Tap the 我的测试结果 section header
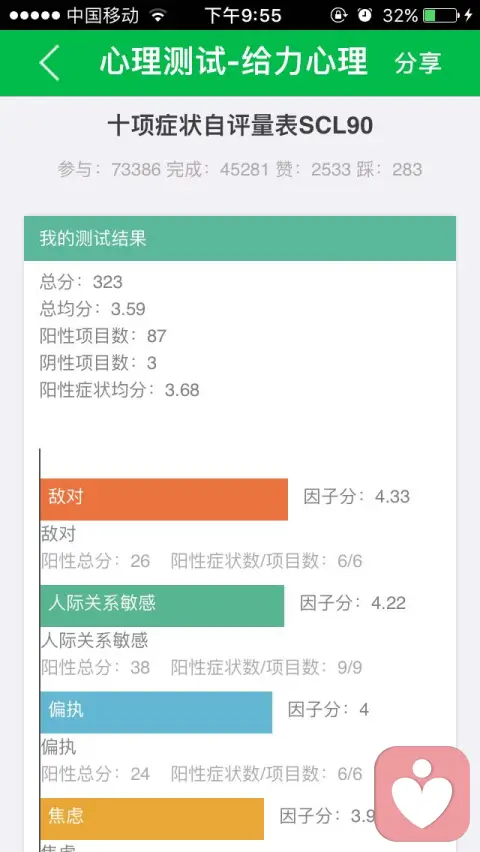 240,239
